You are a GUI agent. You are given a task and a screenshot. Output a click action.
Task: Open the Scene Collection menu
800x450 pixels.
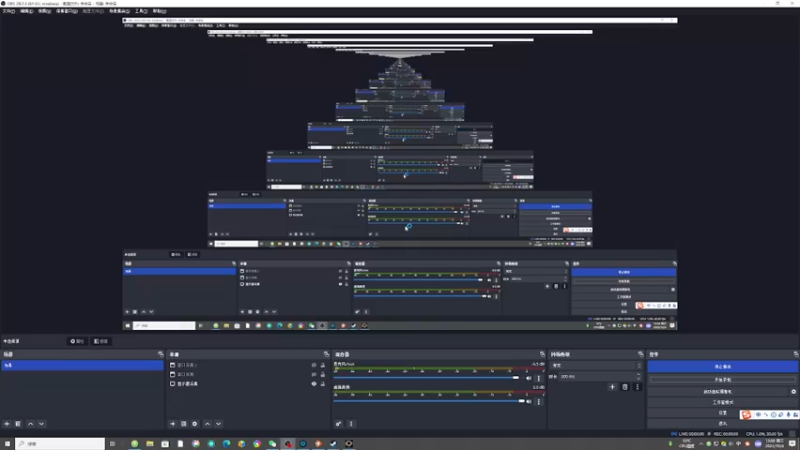[x=119, y=11]
